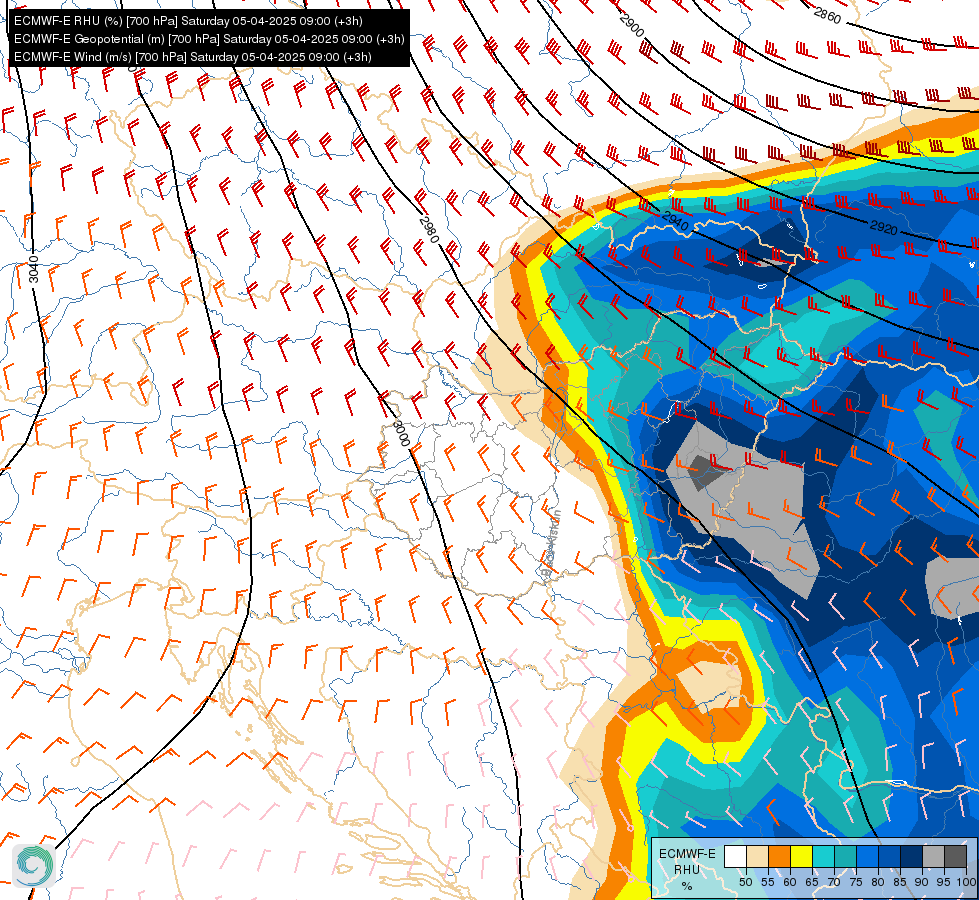Click the 55 legend tick label

[767, 882]
